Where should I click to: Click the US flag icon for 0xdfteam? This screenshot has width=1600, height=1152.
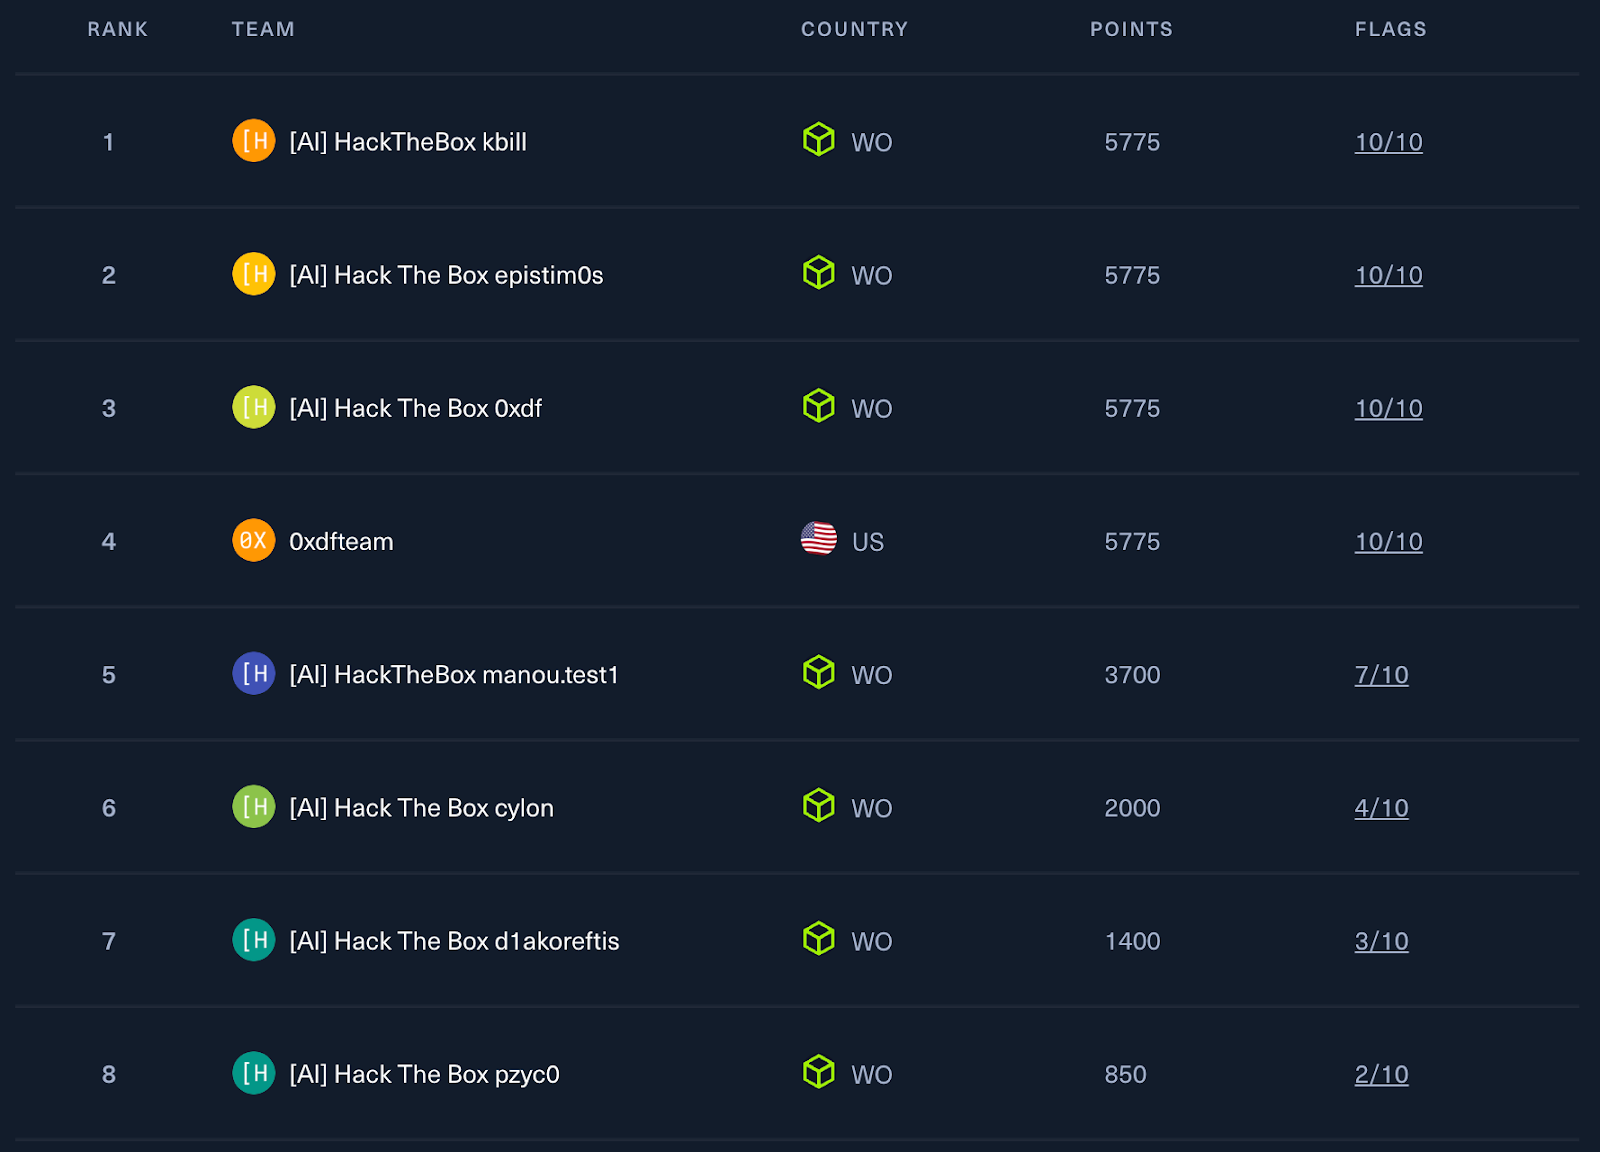coord(819,539)
